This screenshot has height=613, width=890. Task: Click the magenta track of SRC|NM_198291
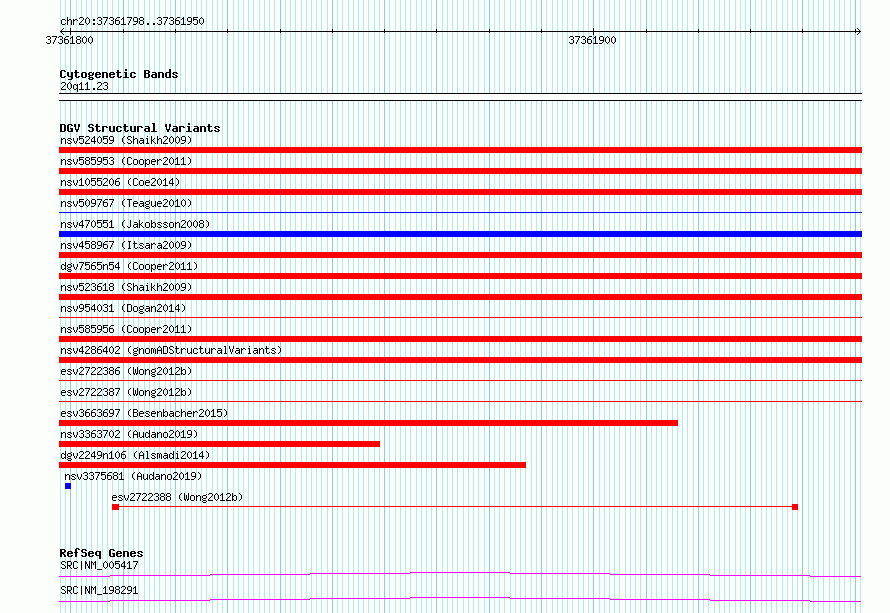tap(460, 599)
